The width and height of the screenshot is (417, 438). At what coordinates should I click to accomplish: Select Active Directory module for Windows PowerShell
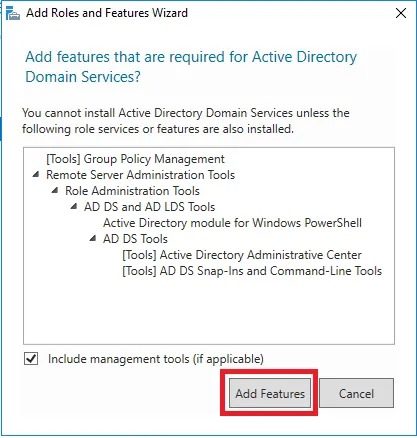tap(232, 223)
